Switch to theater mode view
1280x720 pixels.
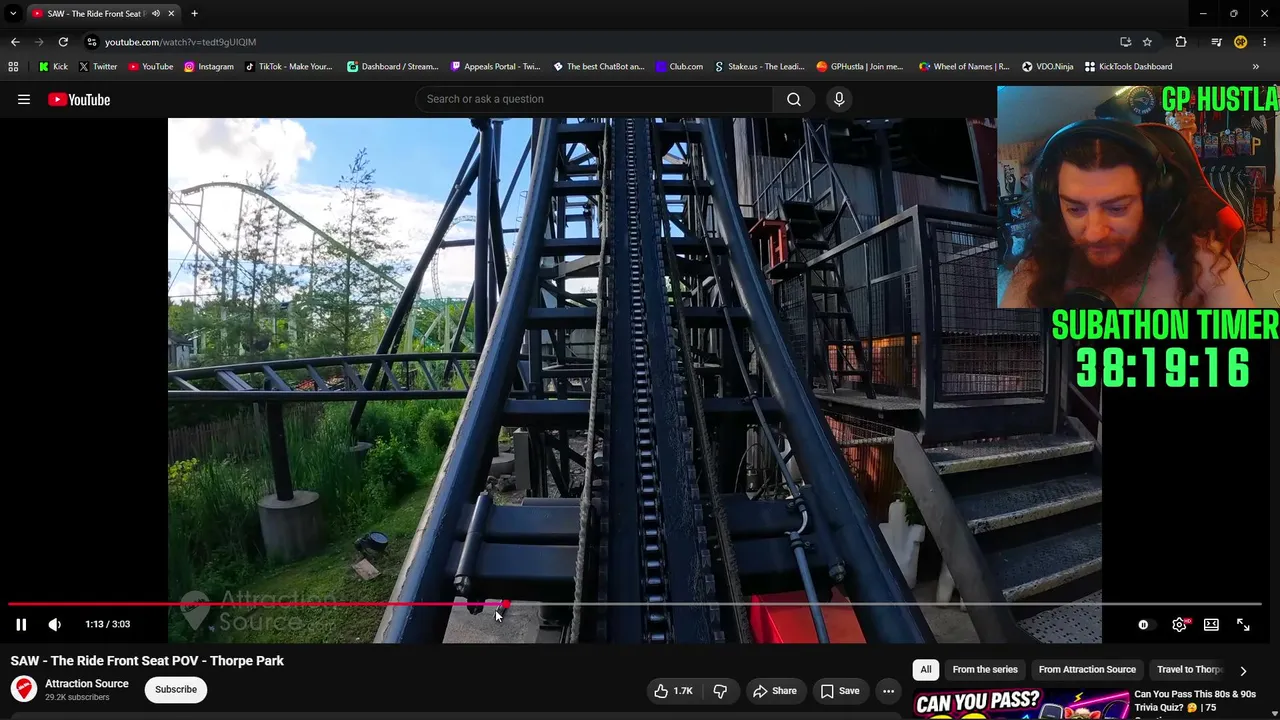point(1211,624)
